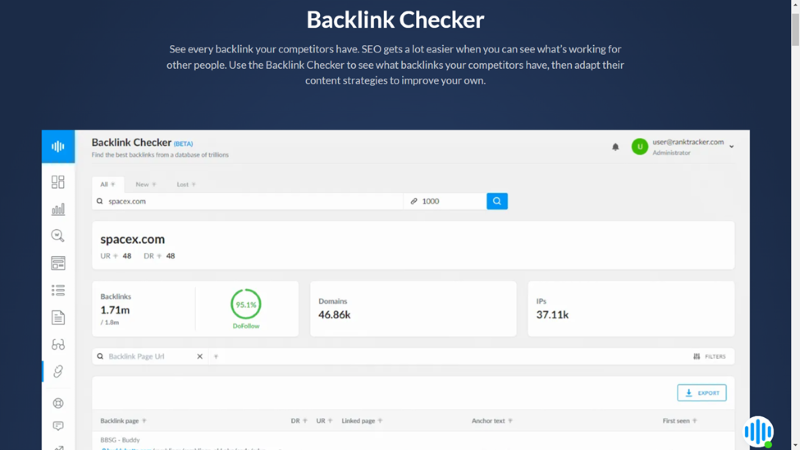The width and height of the screenshot is (800, 450).
Task: Click the BETA label next to title
Action: coord(183,144)
